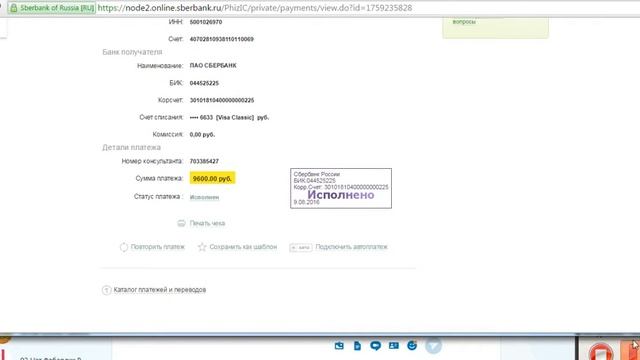
Task: Click the contact card icon in bottom toolbar
Action: (x=394, y=345)
